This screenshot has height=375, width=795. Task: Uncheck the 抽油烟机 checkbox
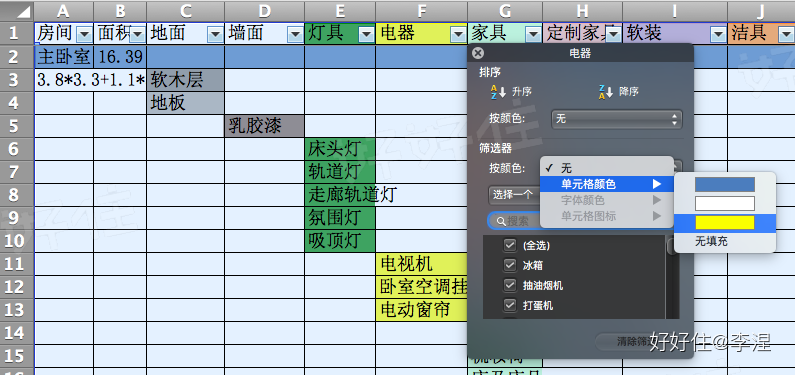510,285
